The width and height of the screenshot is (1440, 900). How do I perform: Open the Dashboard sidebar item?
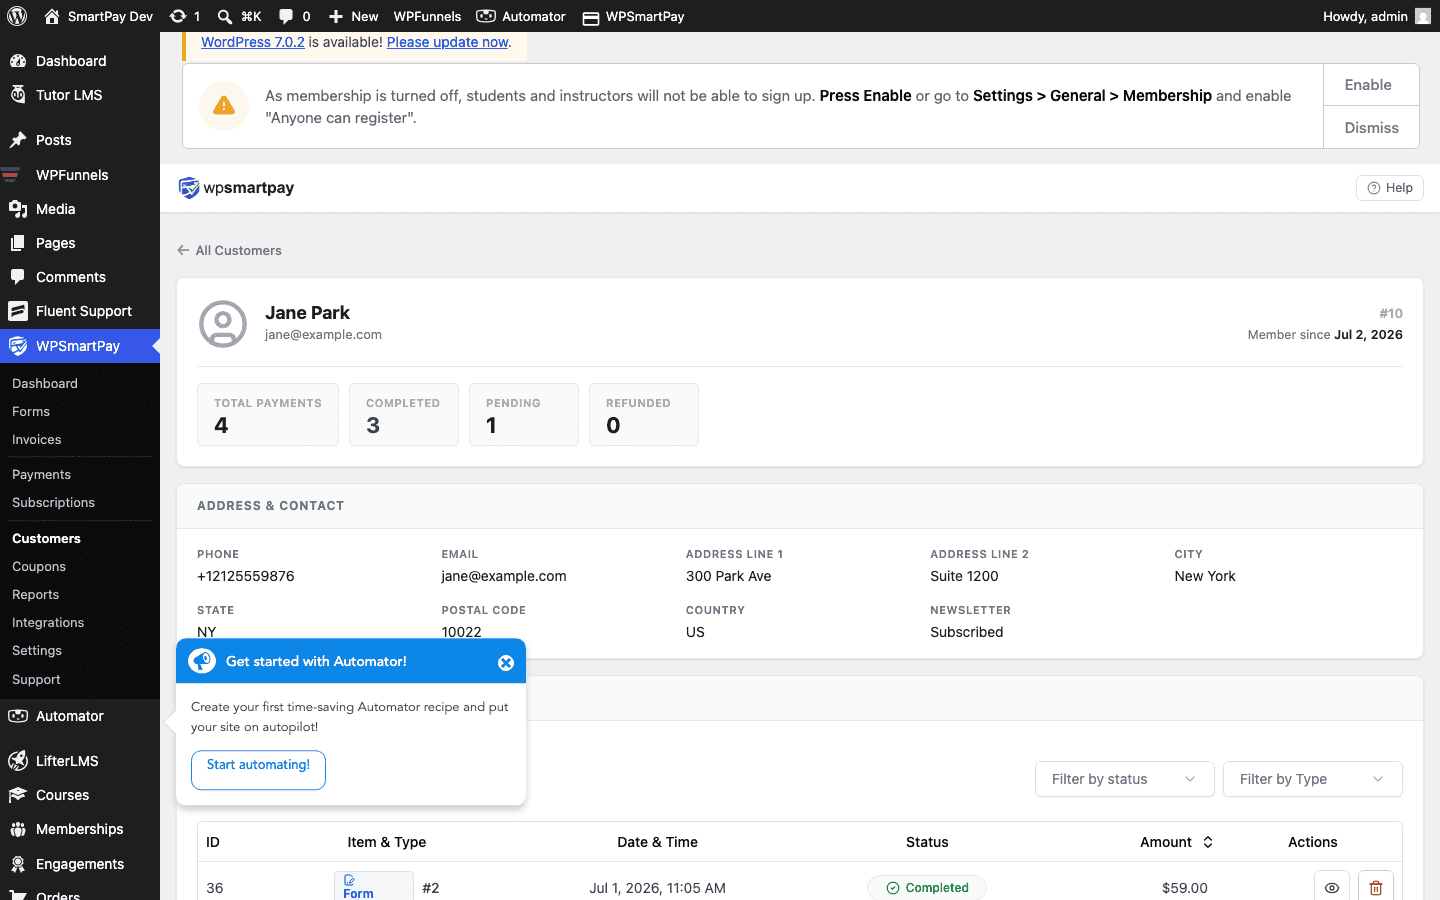point(80,61)
